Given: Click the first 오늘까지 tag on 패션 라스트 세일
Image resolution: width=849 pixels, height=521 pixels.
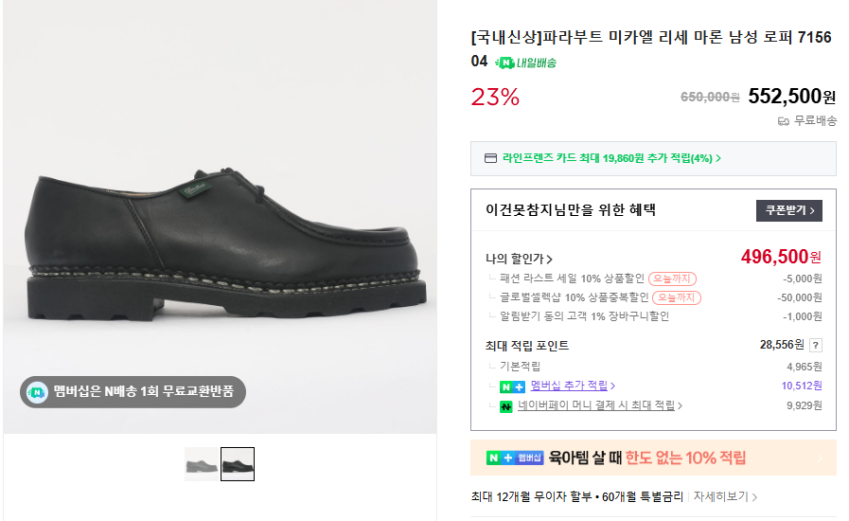Looking at the screenshot, I should pyautogui.click(x=673, y=279).
